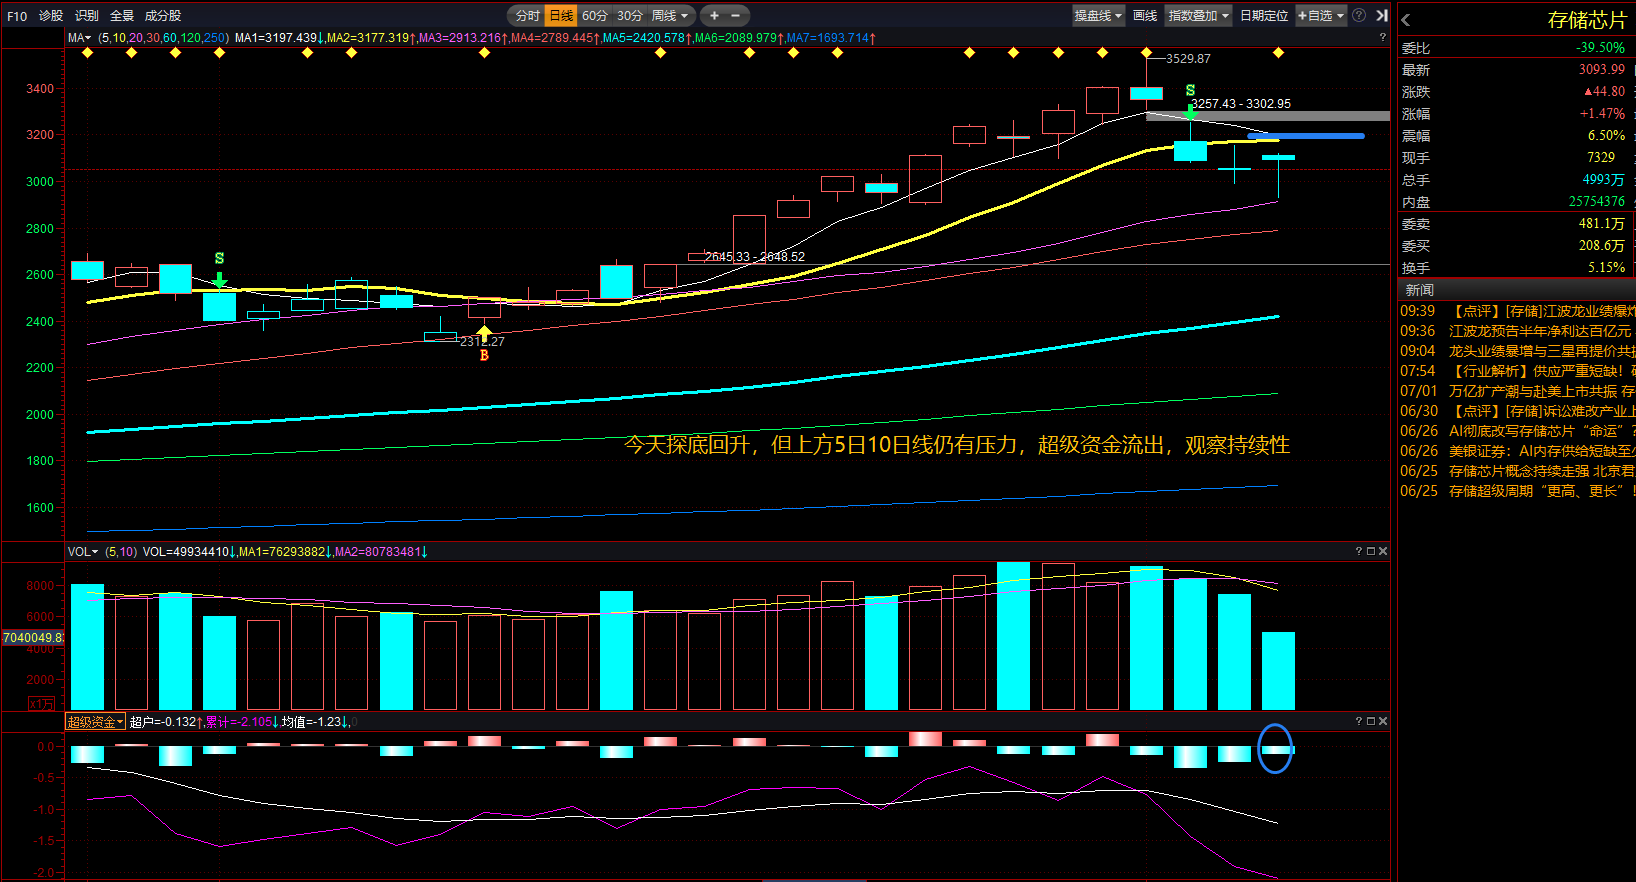
Task: Open the 超级资金 panel help question mark
Action: click(1359, 721)
